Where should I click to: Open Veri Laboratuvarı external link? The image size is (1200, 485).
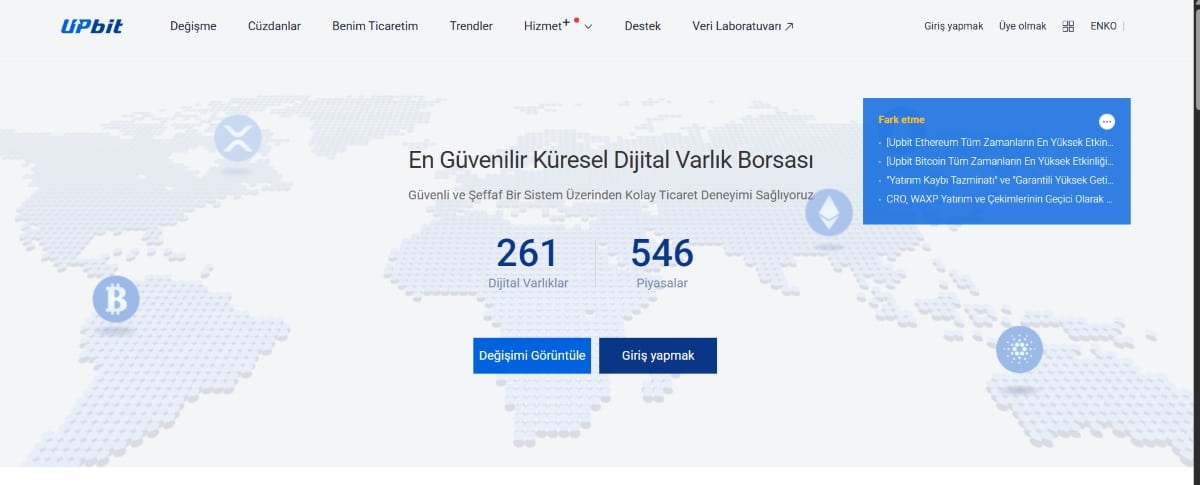coord(743,26)
